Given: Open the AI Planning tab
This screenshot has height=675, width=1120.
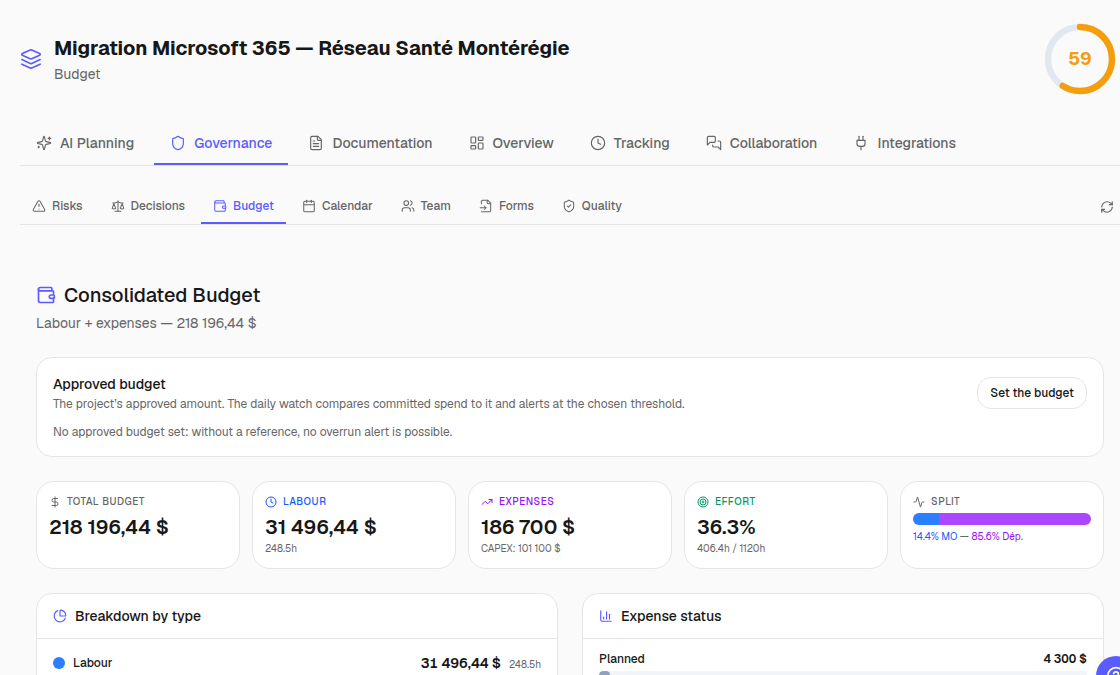Looking at the screenshot, I should pyautogui.click(x=85, y=143).
